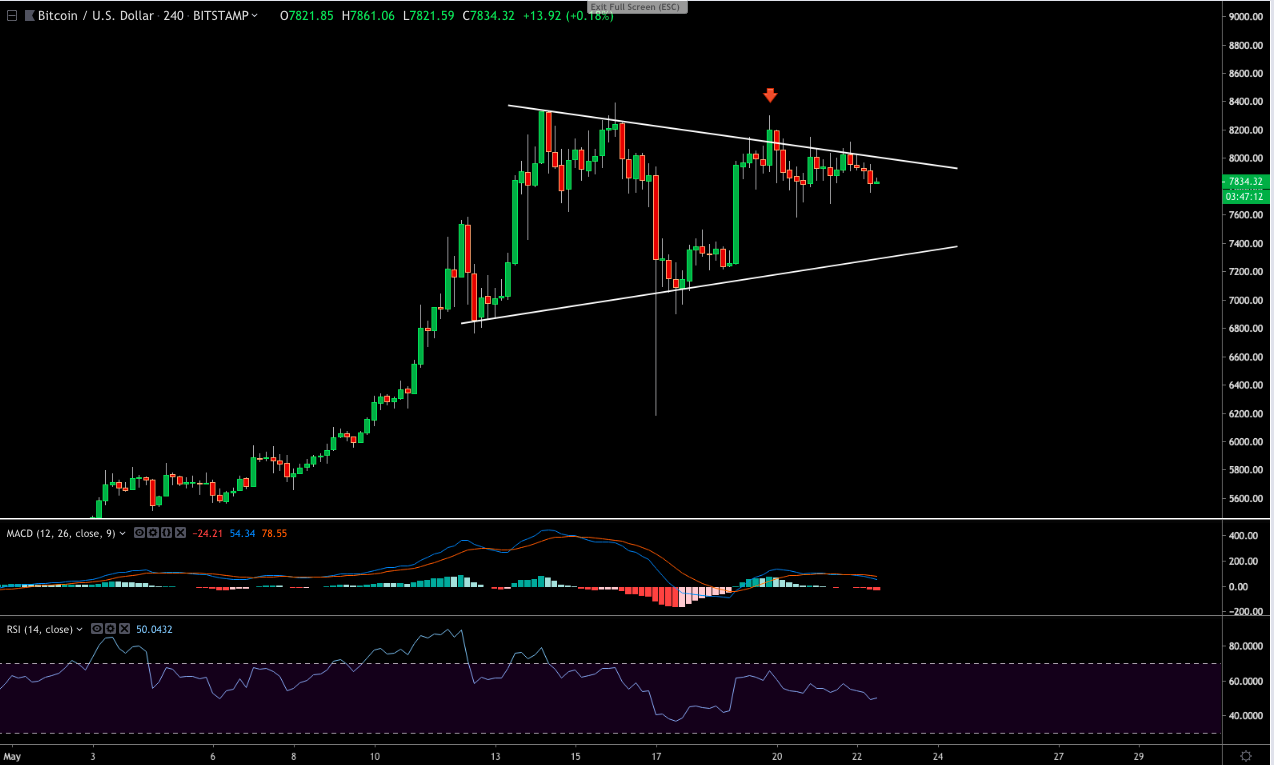1274x765 pixels.
Task: Click the Exit Full Screen button
Action: pos(637,7)
